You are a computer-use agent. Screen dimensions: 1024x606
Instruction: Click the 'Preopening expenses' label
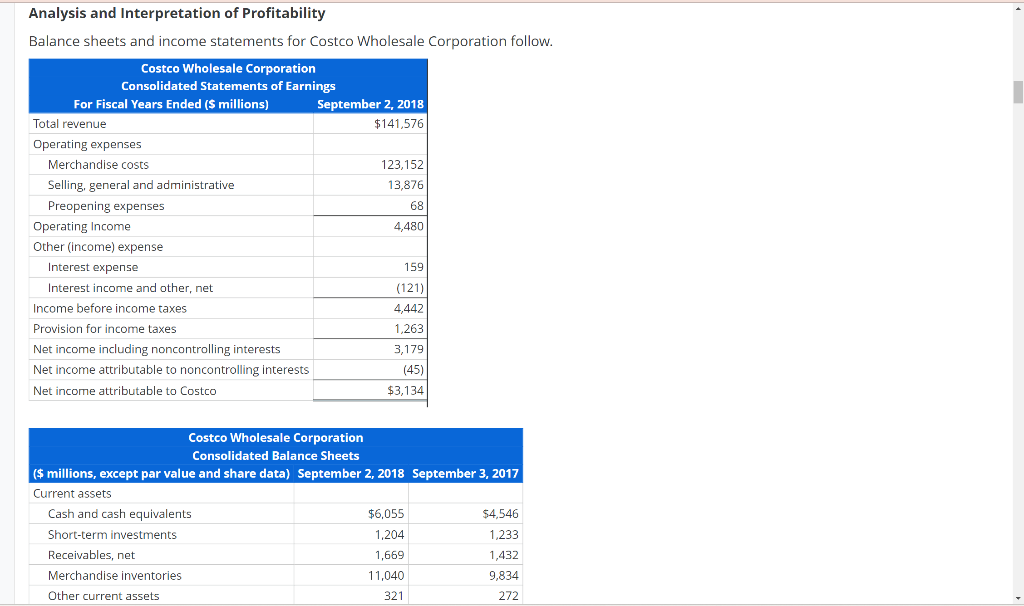pyautogui.click(x=106, y=206)
